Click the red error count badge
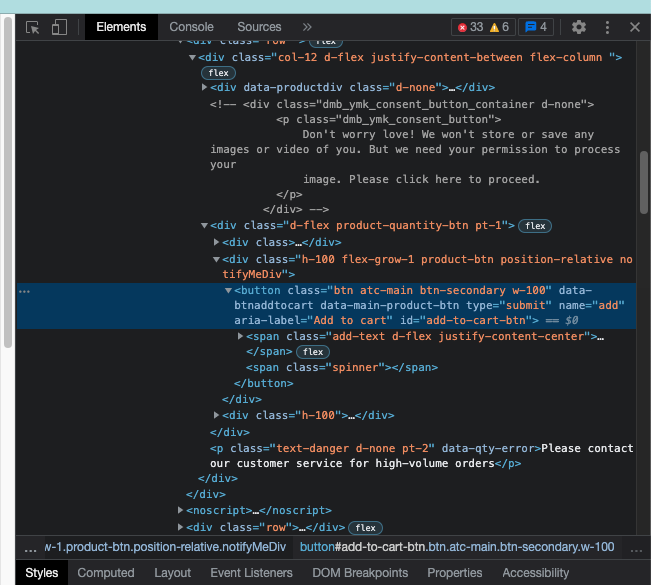Image resolution: width=651 pixels, height=585 pixels. [468, 28]
